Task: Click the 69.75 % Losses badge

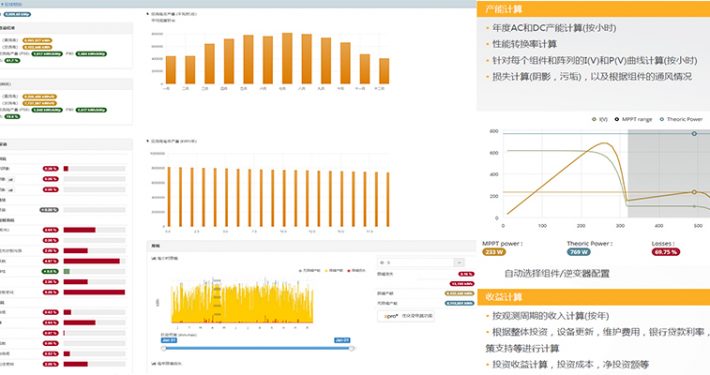Action: coord(666,252)
